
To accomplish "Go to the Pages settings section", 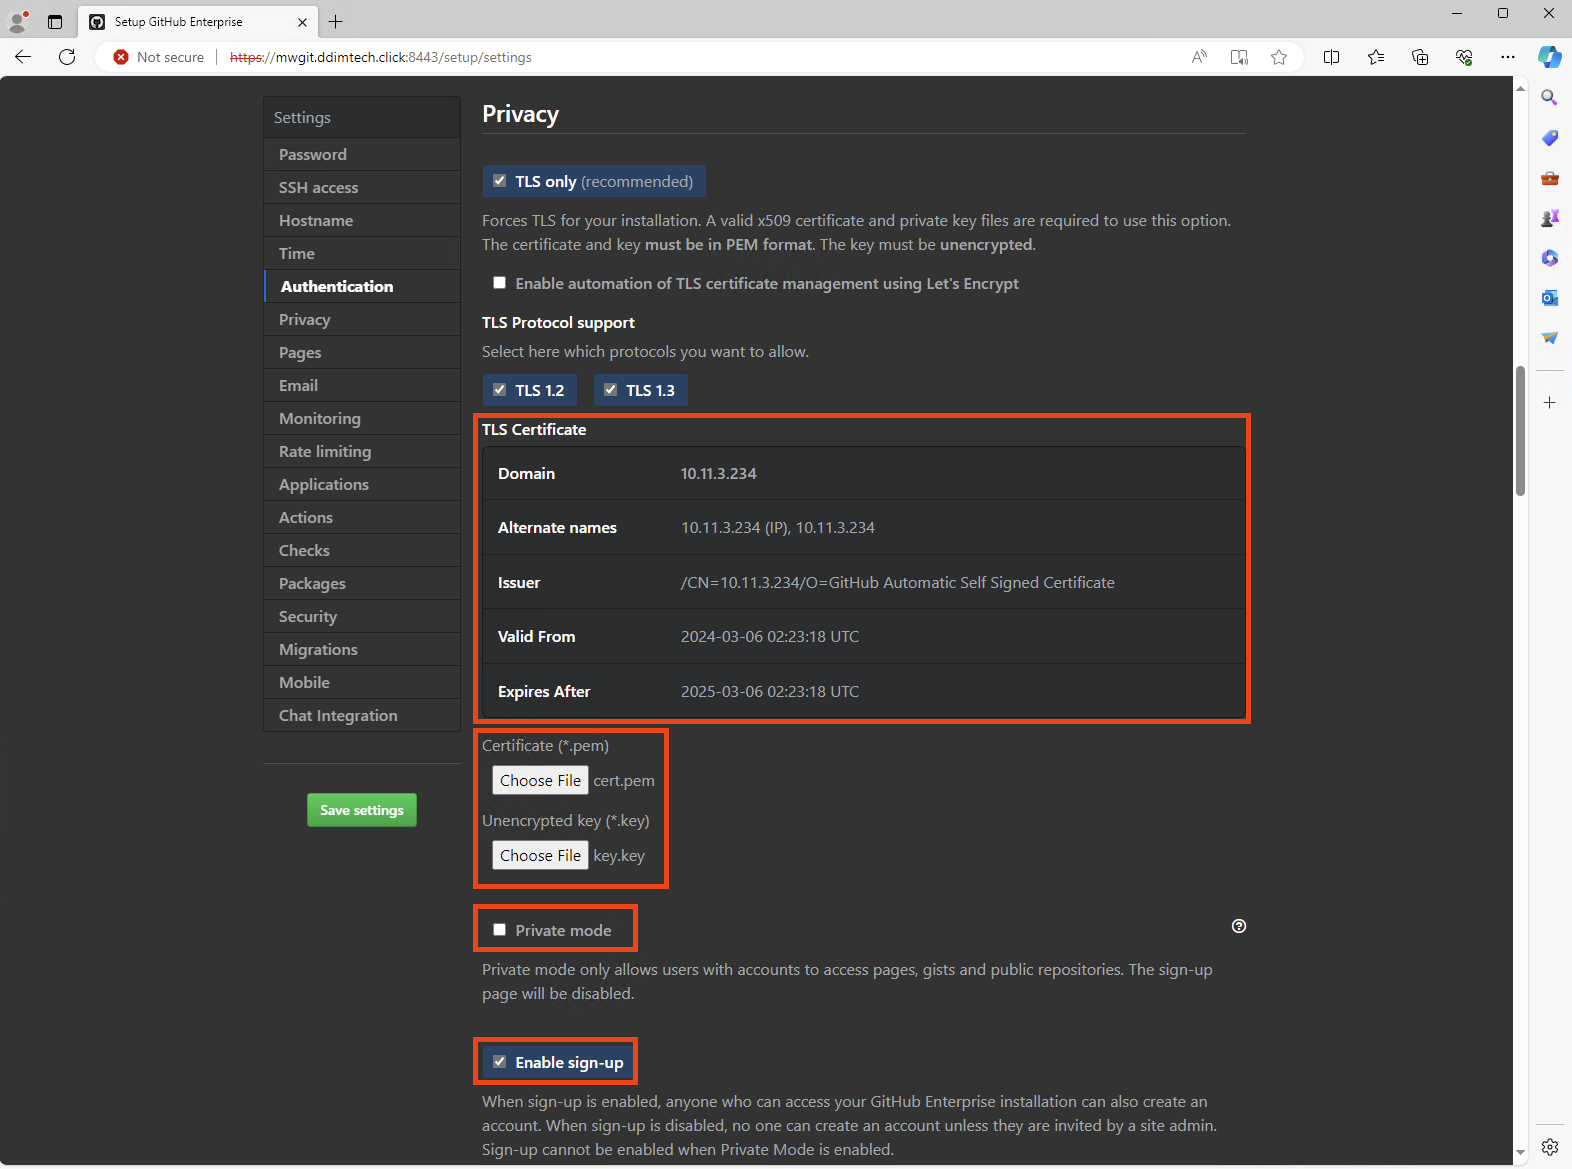I will pos(362,352).
